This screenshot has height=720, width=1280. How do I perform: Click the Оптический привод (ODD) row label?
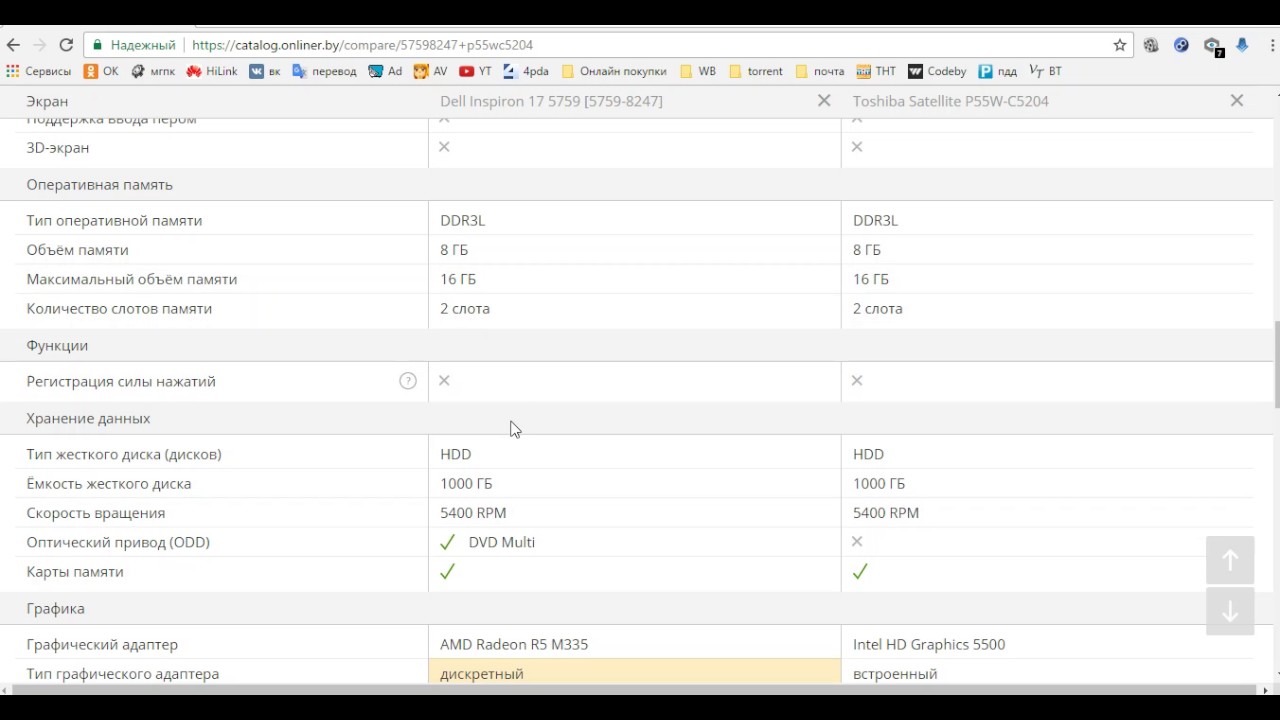click(x=118, y=542)
